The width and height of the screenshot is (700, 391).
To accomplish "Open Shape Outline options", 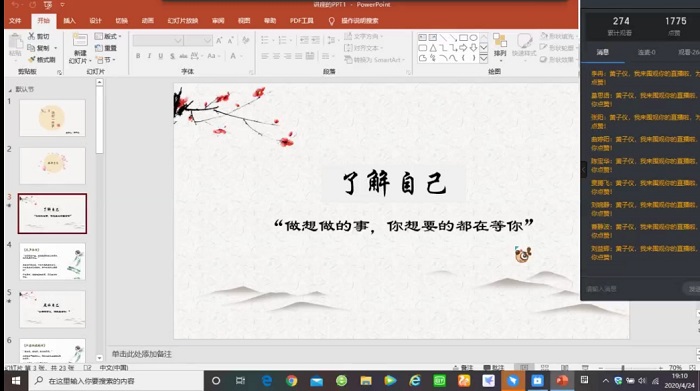I will [558, 48].
